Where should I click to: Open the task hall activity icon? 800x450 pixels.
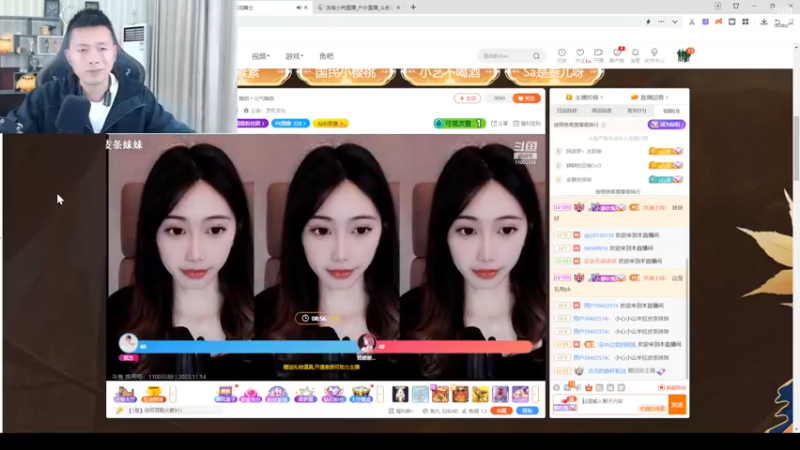click(x=124, y=394)
